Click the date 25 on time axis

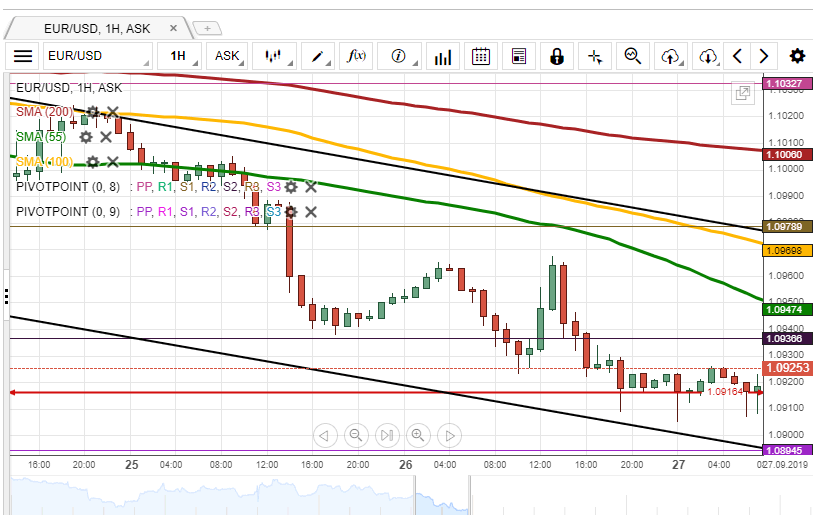(x=132, y=464)
